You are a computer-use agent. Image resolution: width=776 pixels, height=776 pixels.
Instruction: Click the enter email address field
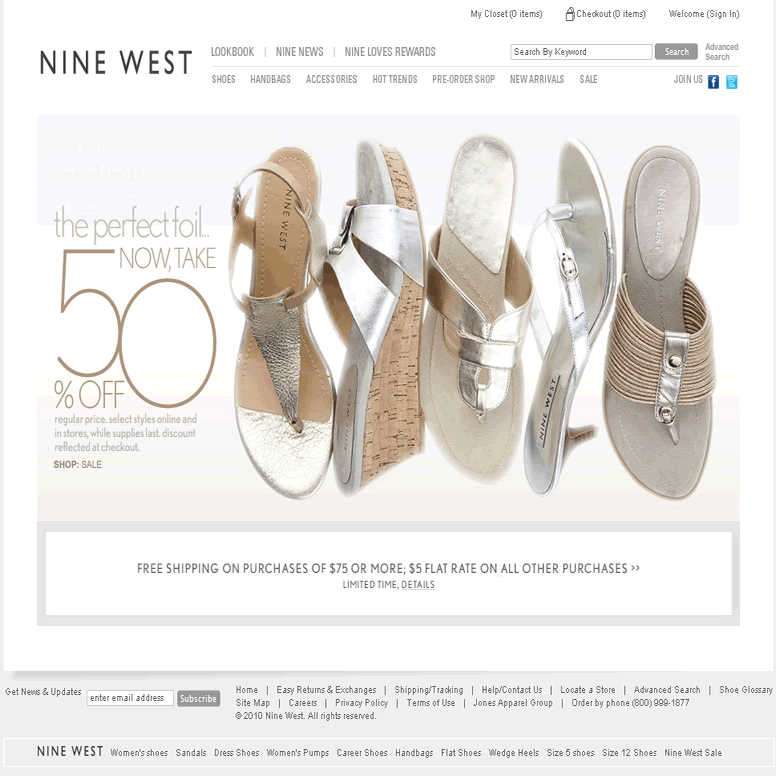pos(130,698)
